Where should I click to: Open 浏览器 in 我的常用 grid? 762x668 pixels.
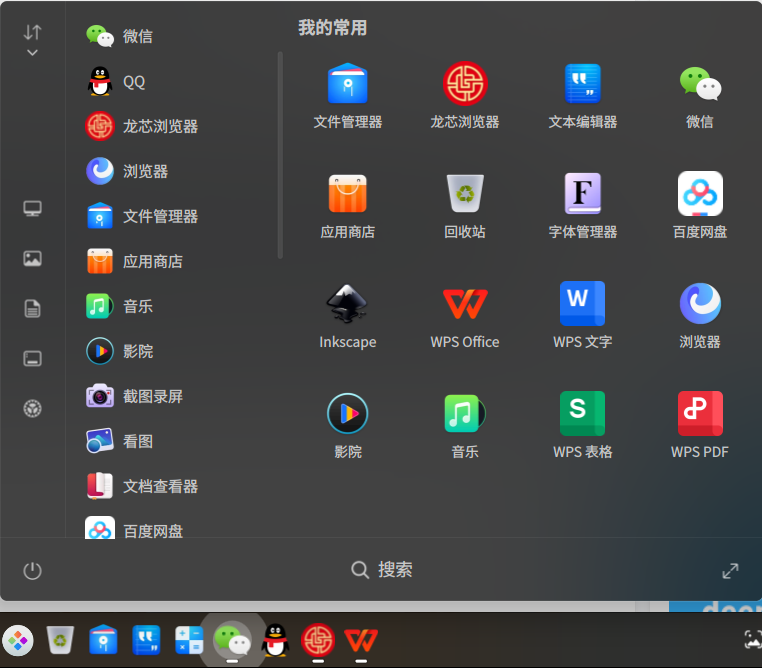(x=700, y=316)
